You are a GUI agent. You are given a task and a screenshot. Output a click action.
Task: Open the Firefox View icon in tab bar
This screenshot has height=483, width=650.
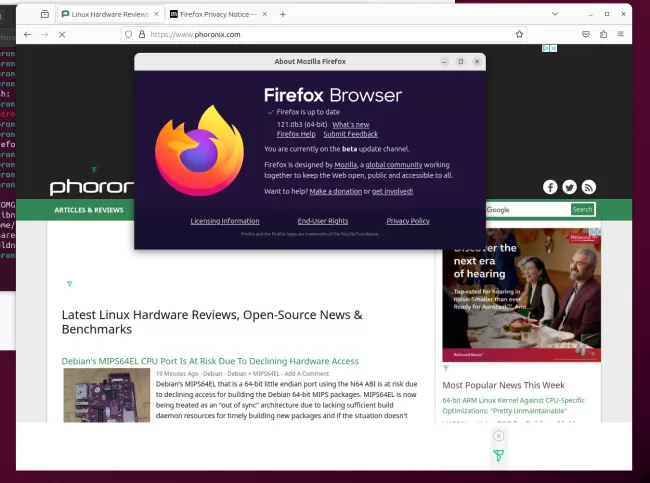coord(45,14)
